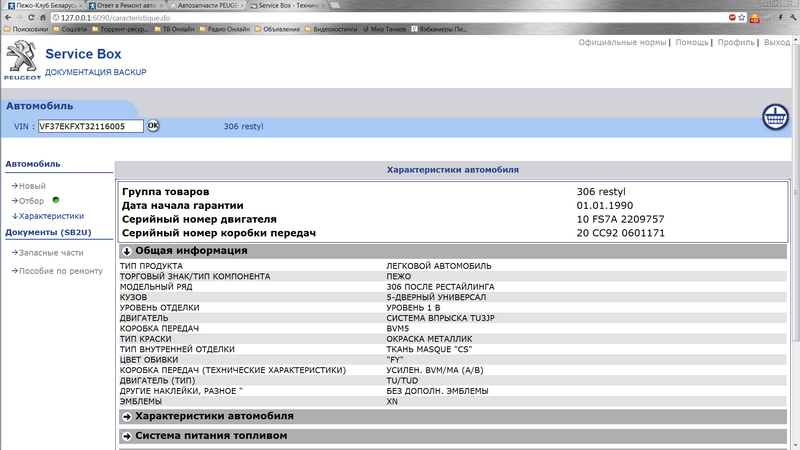Click the red Adblock extension icon
The width and height of the screenshot is (800, 450).
pyautogui.click(x=732, y=17)
